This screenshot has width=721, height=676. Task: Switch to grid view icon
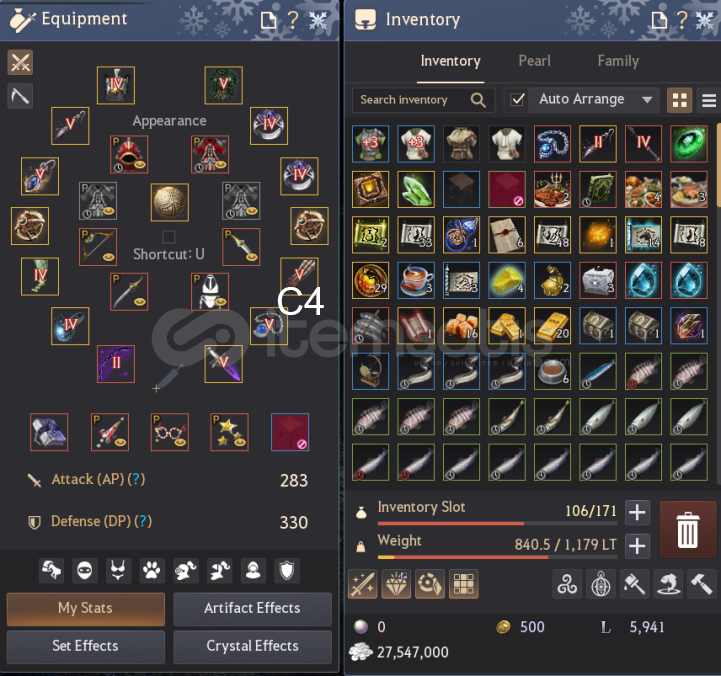tap(680, 100)
